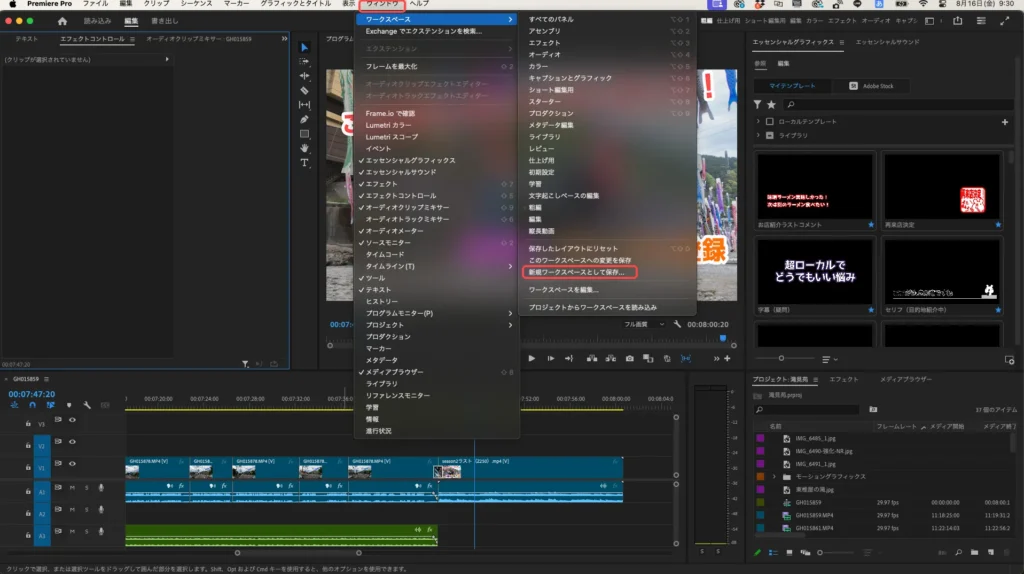Expand the モーショングラフィックス folder
Image resolution: width=1024 pixels, height=574 pixels.
[x=774, y=477]
